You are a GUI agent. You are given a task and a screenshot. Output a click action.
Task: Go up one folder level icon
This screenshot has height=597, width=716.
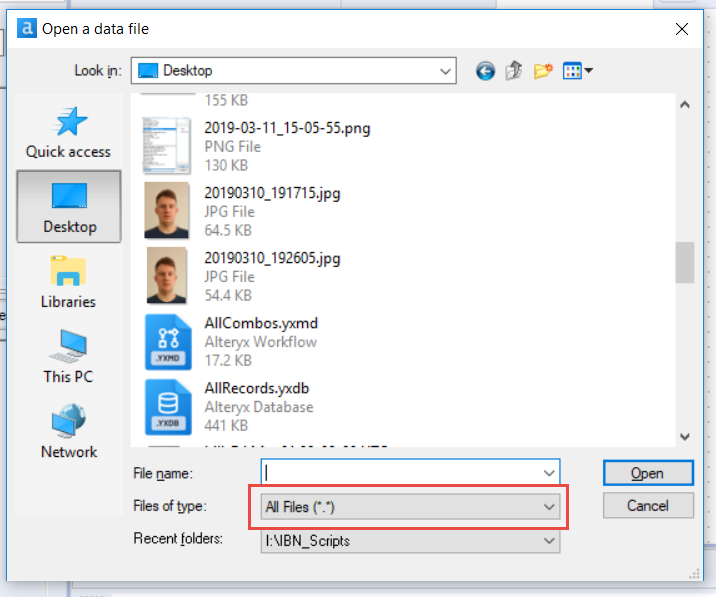[x=514, y=70]
